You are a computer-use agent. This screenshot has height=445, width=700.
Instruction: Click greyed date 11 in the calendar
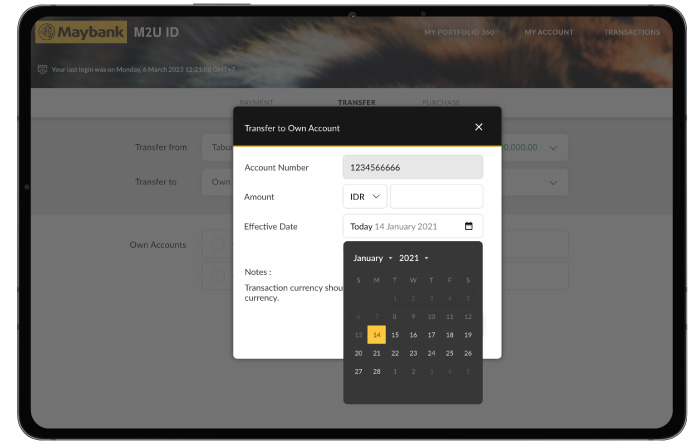click(450, 316)
